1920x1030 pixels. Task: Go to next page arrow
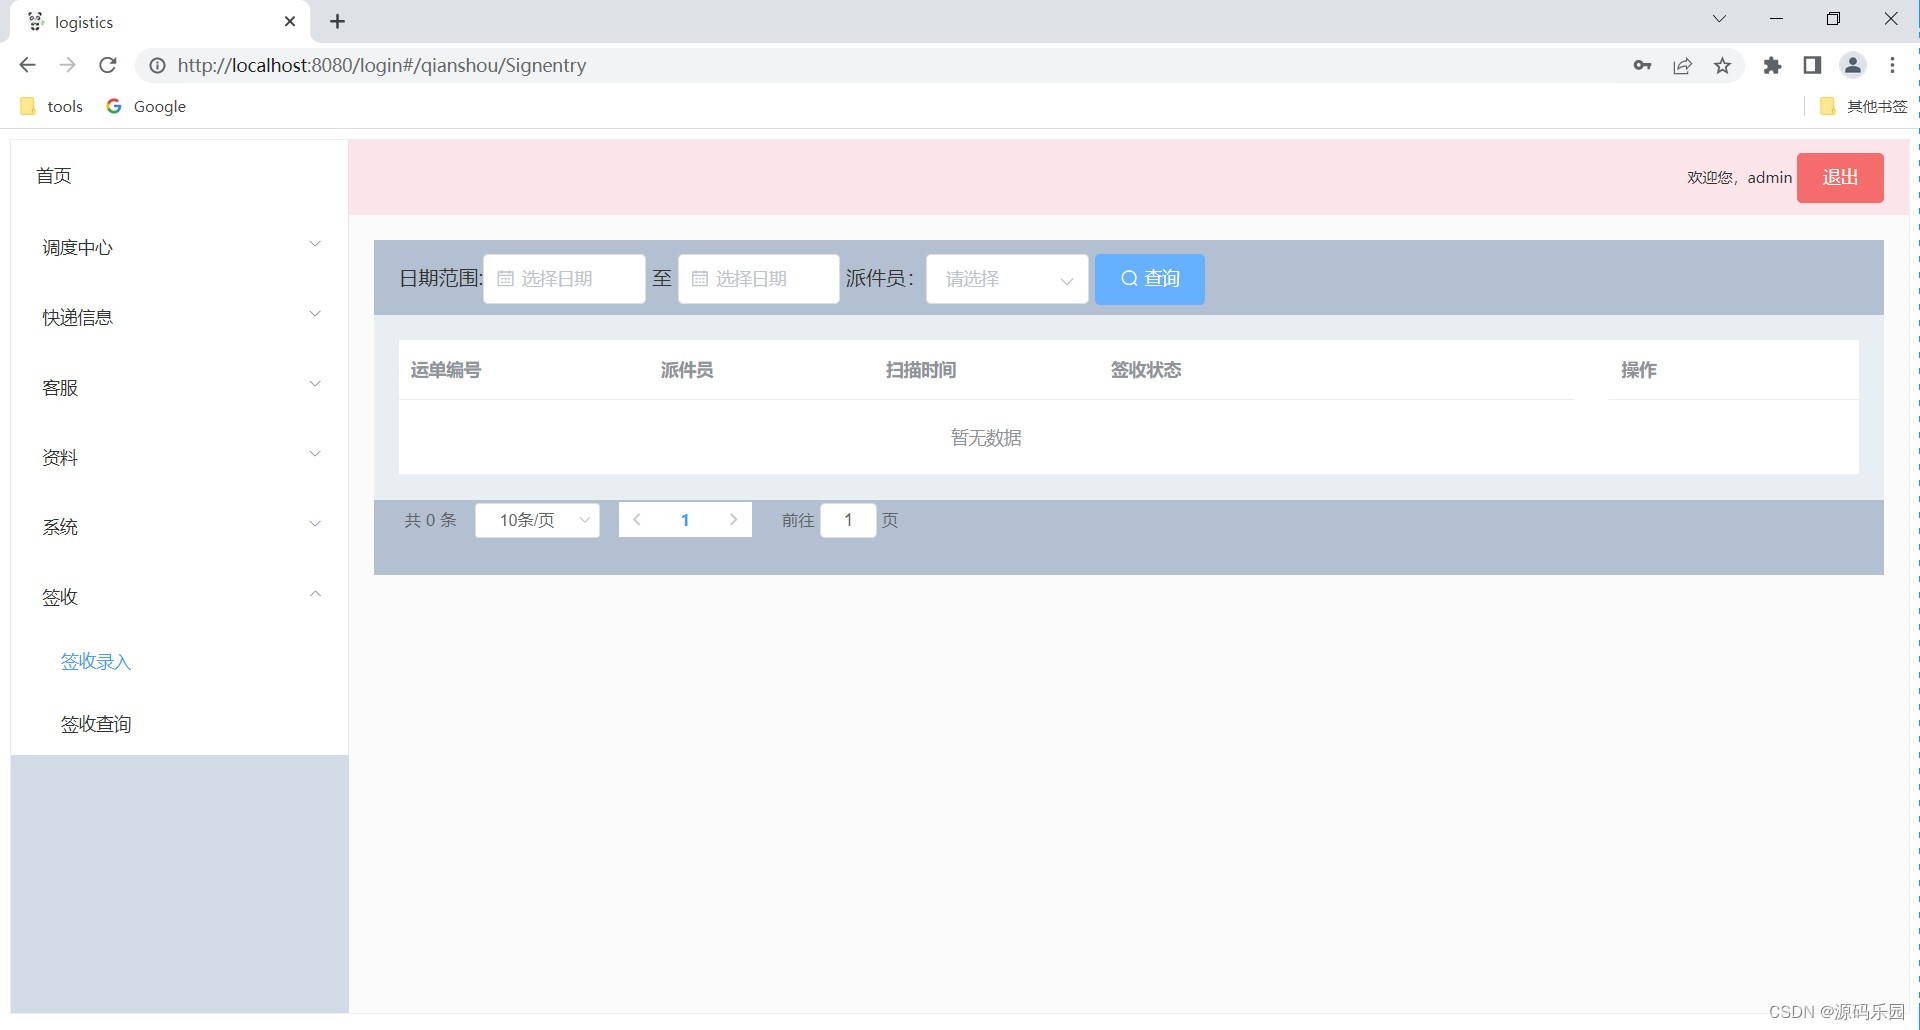pyautogui.click(x=733, y=520)
